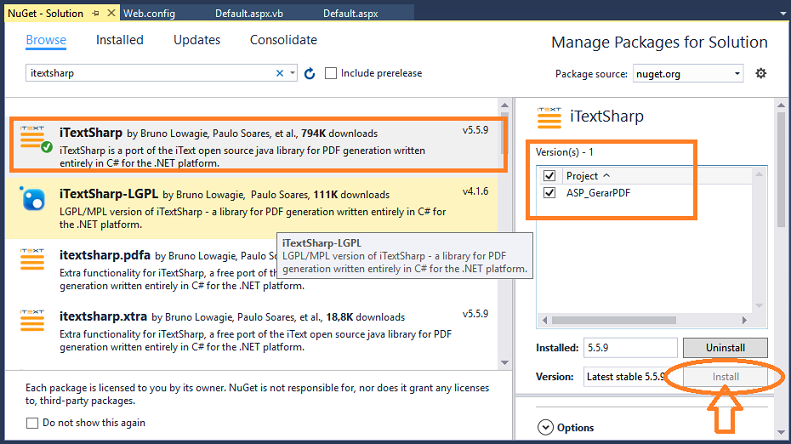Click the details pane scrollbar thumb
791x444 pixels.
click(x=781, y=169)
